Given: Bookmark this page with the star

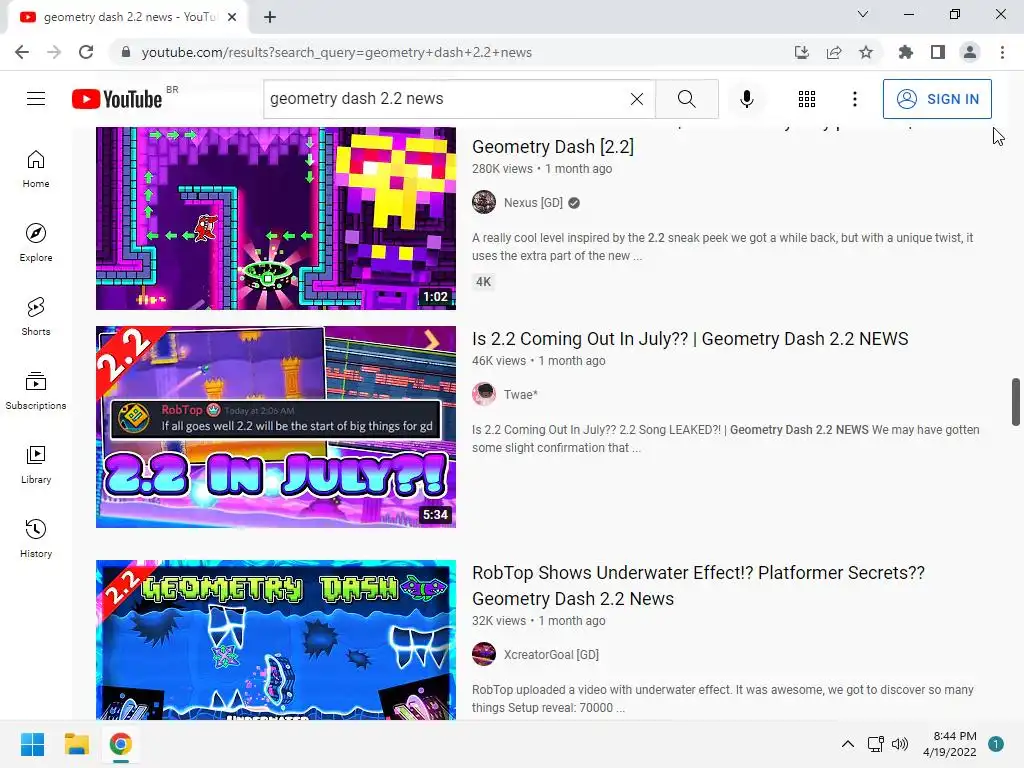Looking at the screenshot, I should click(x=866, y=52).
